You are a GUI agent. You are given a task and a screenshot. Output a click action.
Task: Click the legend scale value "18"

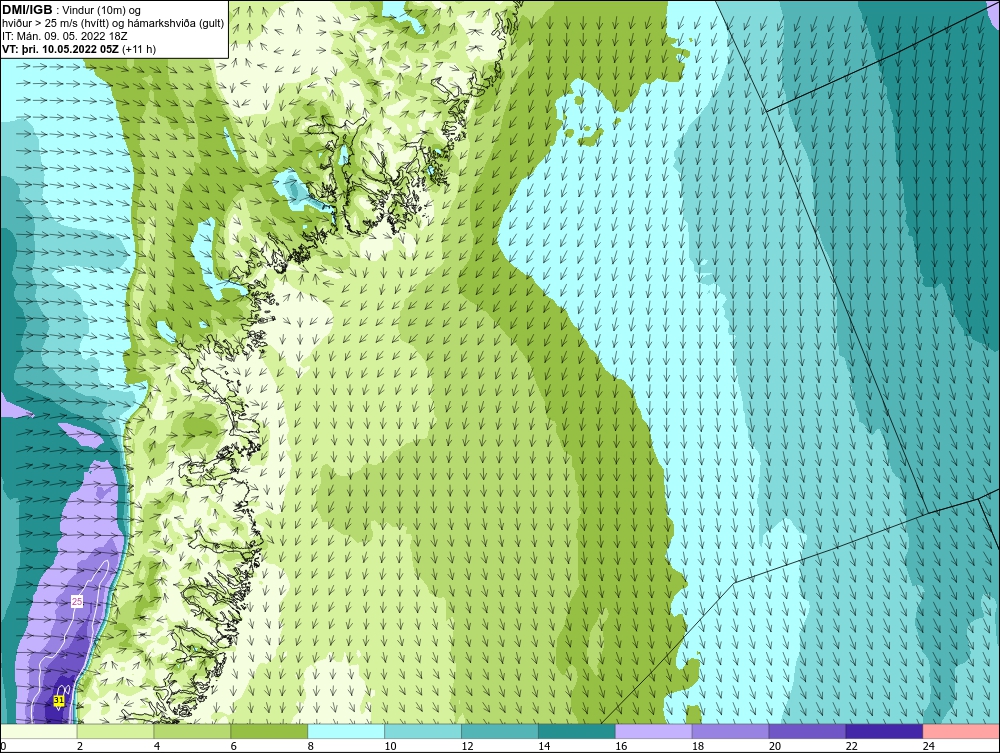click(698, 746)
